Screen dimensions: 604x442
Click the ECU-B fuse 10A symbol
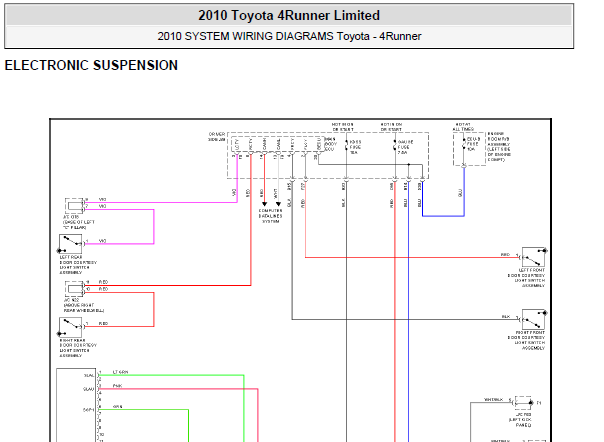pyautogui.click(x=464, y=146)
